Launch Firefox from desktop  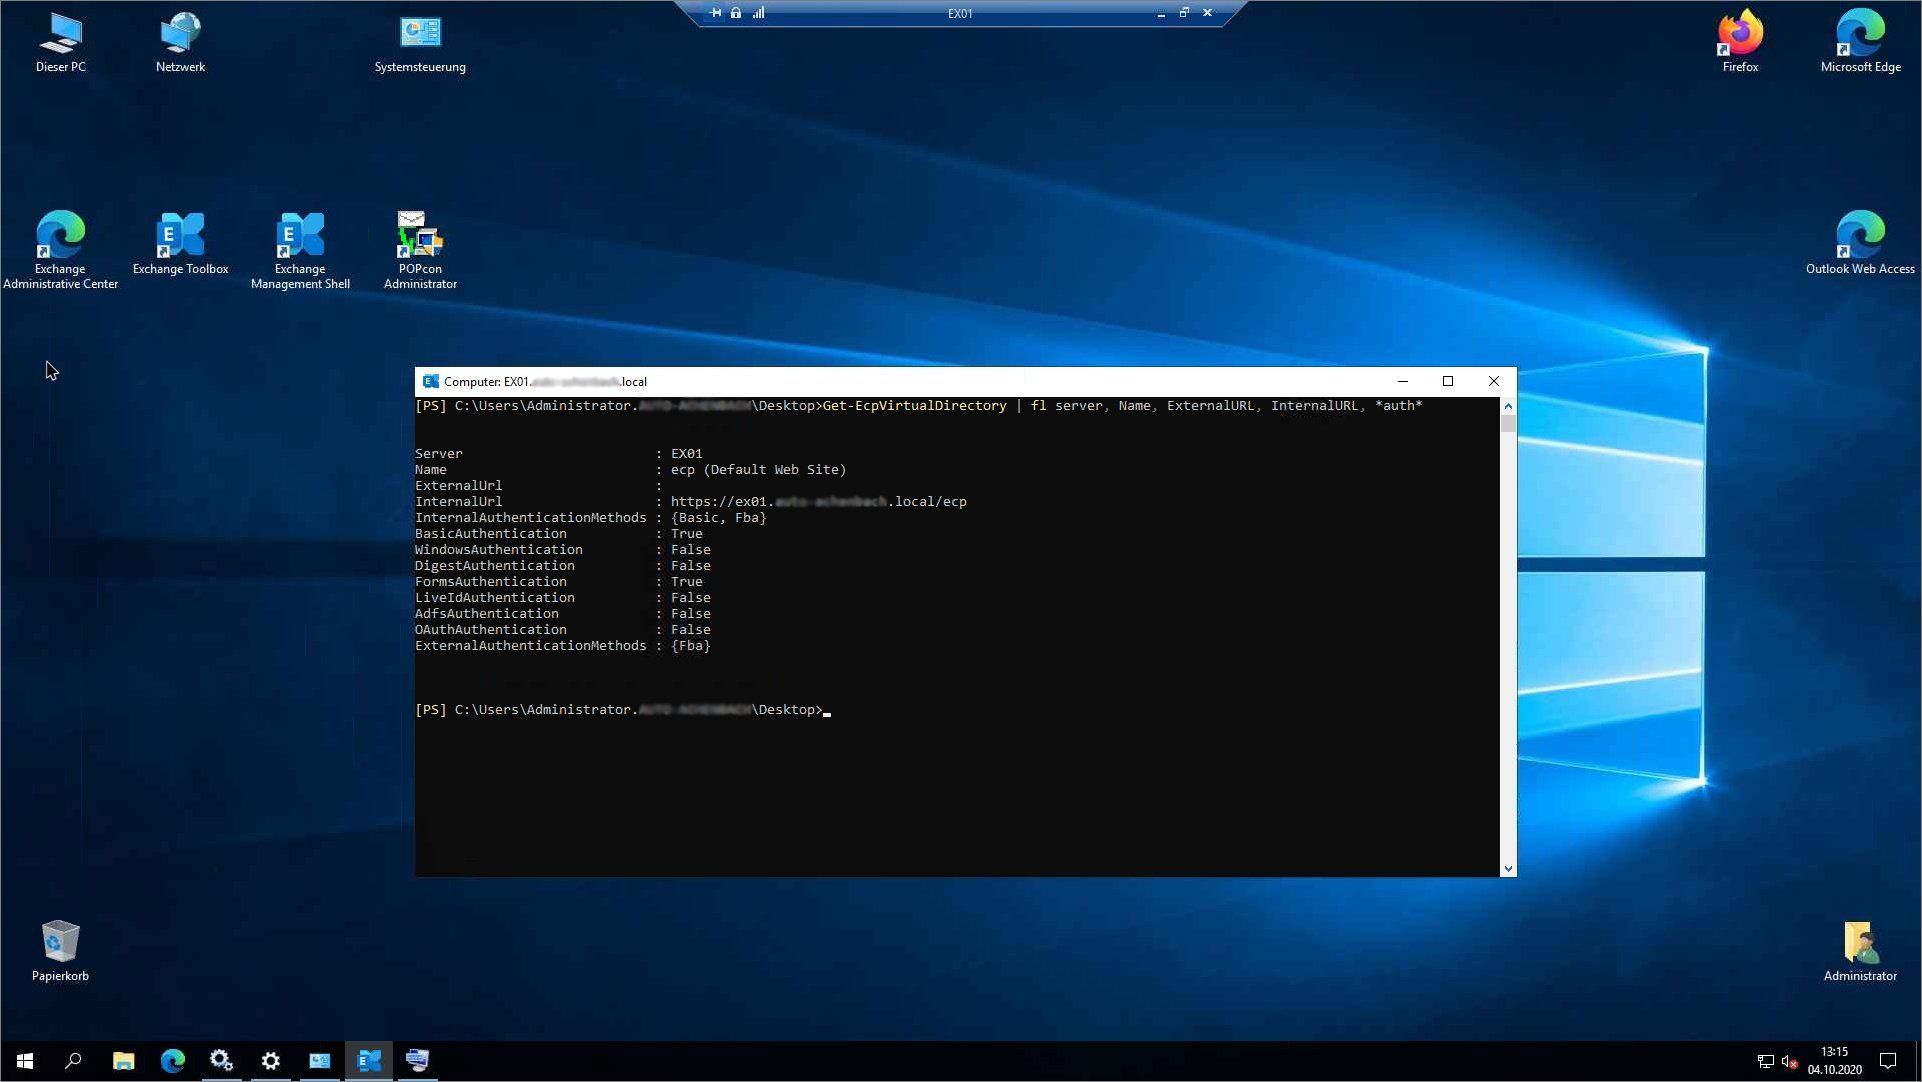1740,42
